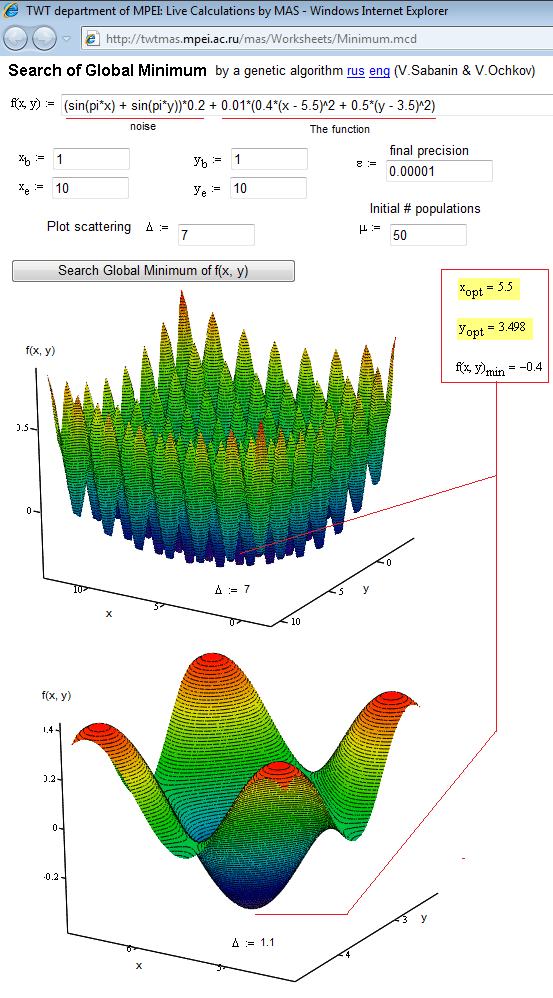Viewport: 553px width, 998px height.
Task: Click the 'Δ := 1.1' label under lower plot
Action: (x=253, y=942)
